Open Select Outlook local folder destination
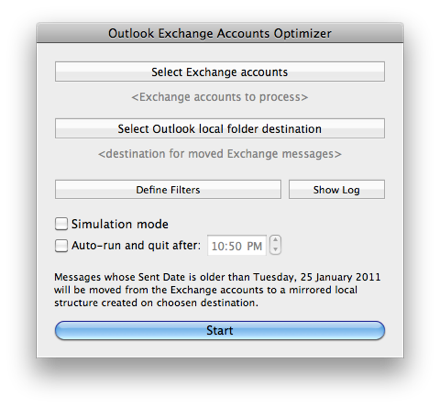The image size is (440, 408). pos(220,128)
